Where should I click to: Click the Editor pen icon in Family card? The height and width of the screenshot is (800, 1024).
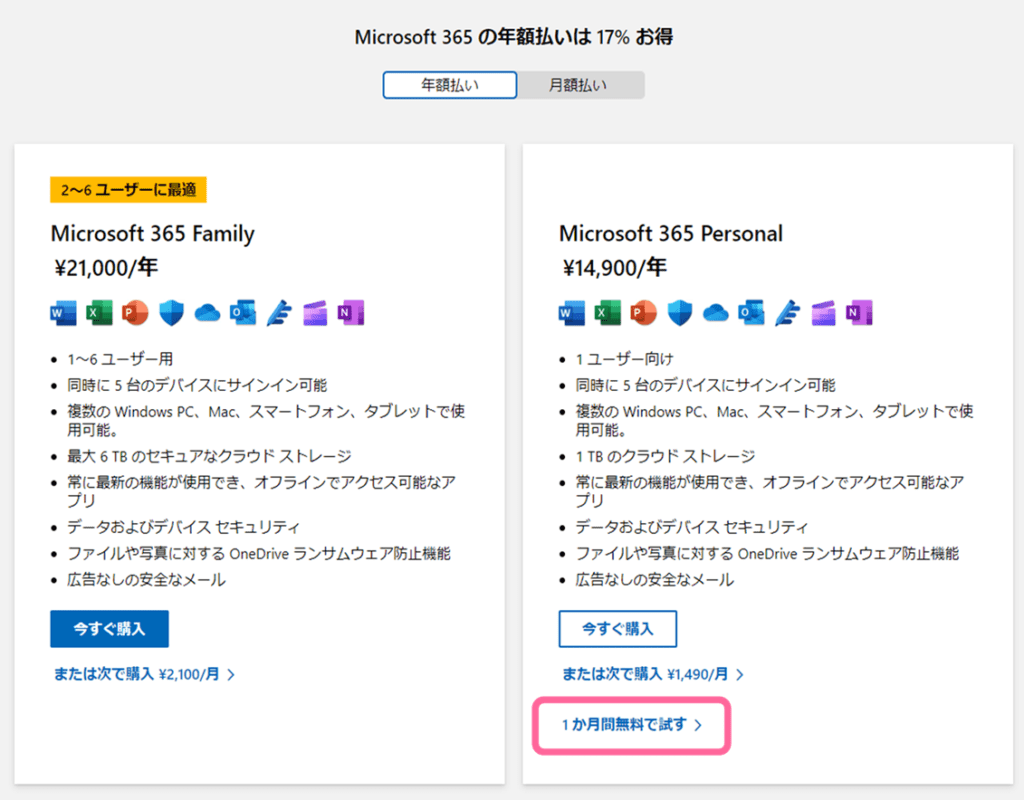point(279,313)
